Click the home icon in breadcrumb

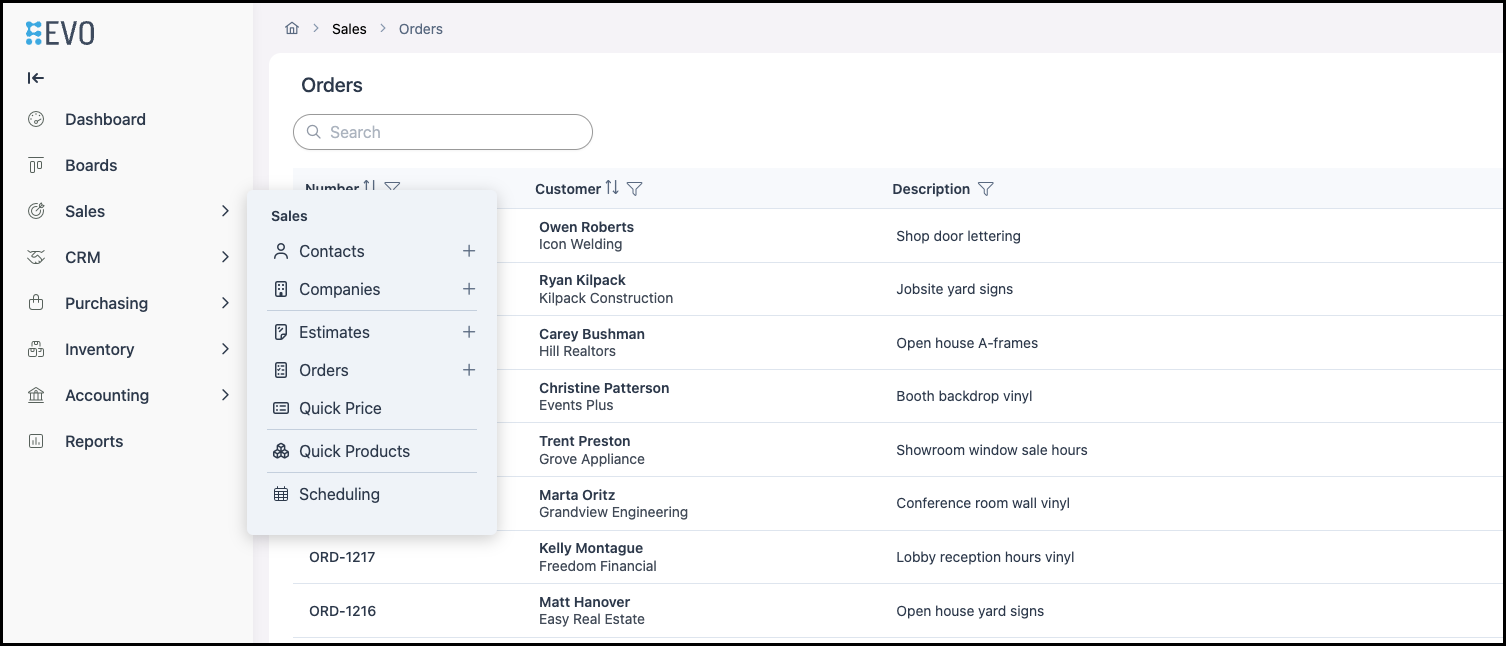click(x=292, y=29)
